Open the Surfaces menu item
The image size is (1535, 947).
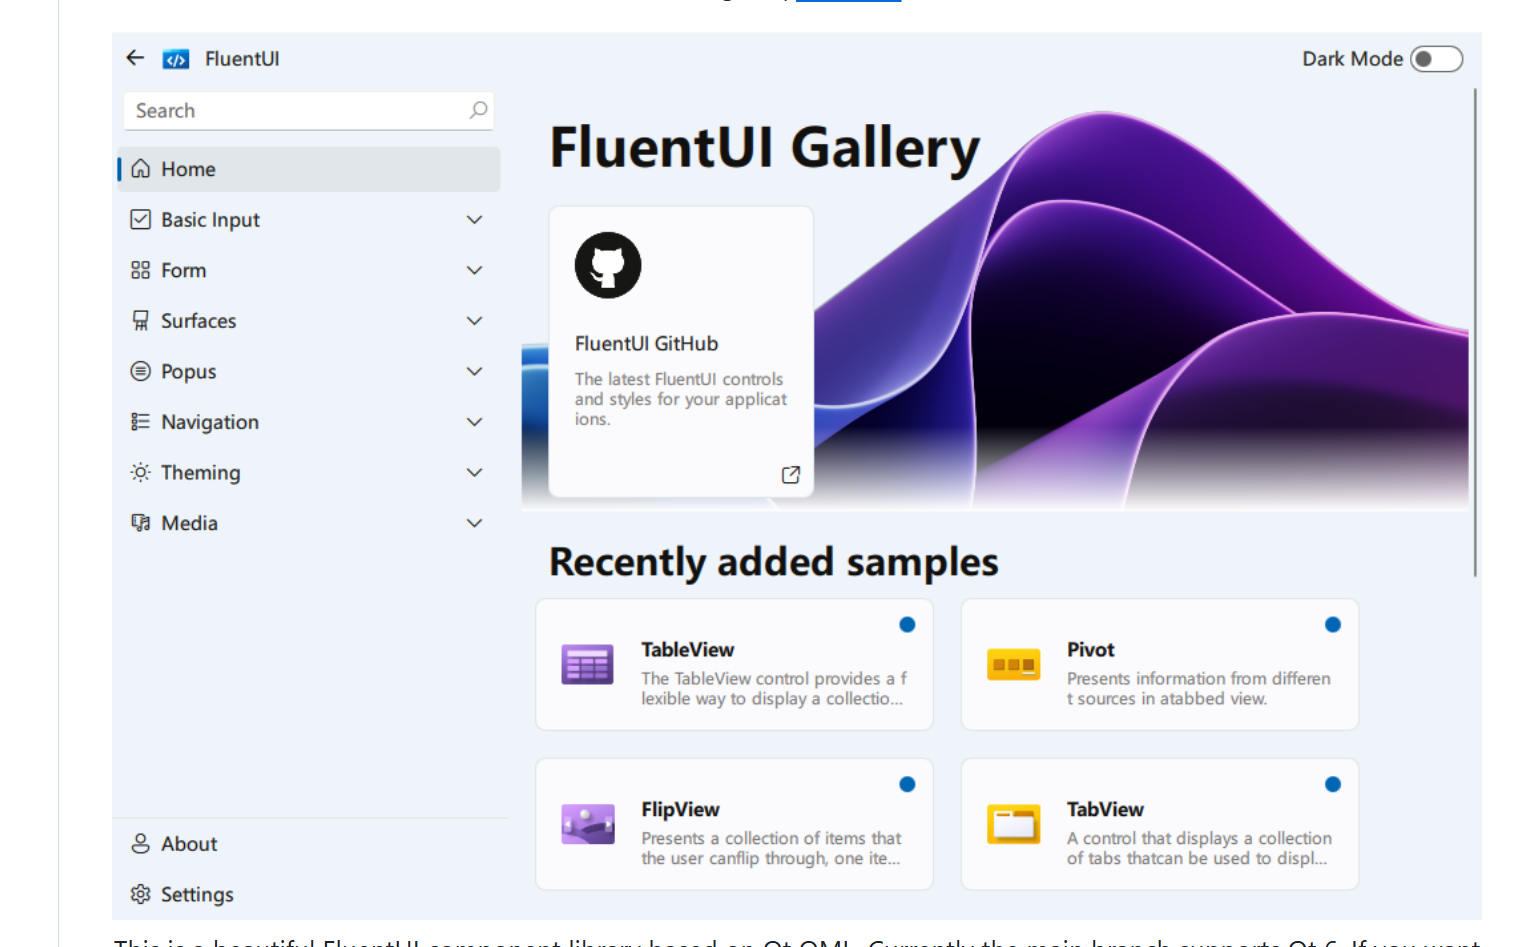coord(309,320)
